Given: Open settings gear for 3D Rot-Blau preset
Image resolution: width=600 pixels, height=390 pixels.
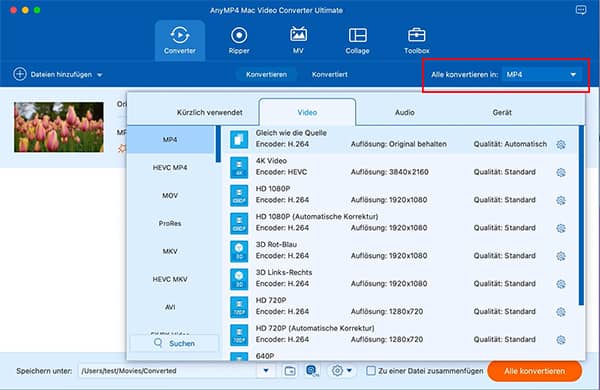Looking at the screenshot, I should pos(561,256).
